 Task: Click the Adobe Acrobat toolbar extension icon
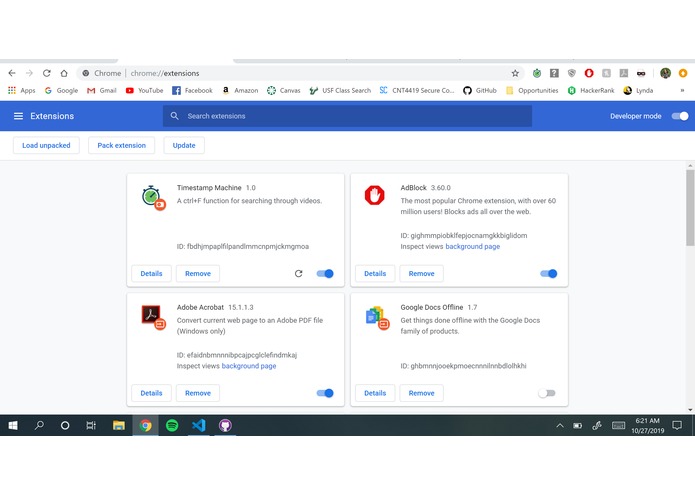click(624, 73)
